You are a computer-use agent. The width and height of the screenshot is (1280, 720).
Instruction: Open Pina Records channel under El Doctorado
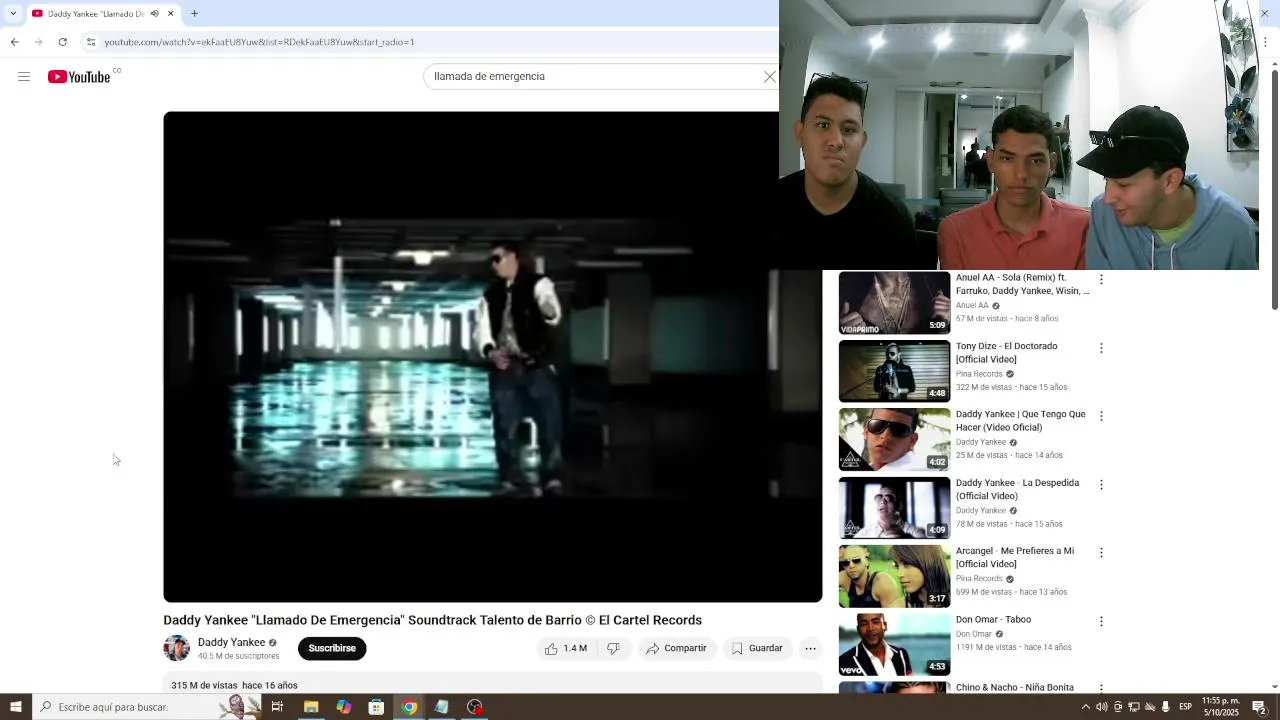tap(979, 374)
